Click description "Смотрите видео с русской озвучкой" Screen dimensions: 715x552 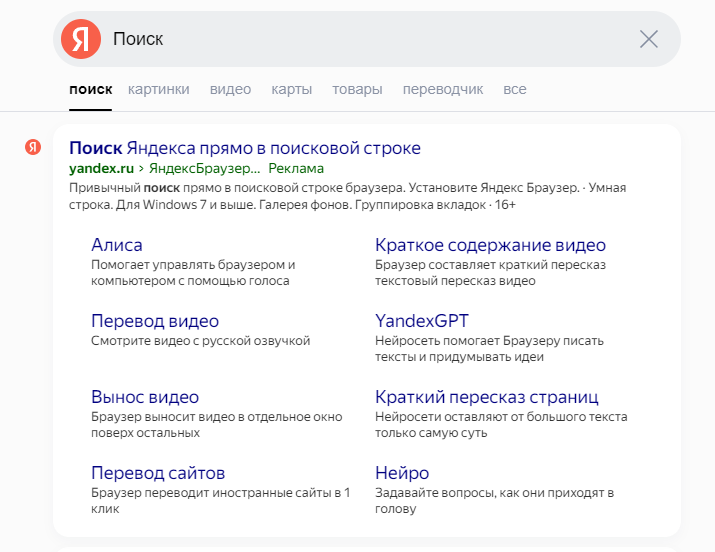click(x=201, y=341)
